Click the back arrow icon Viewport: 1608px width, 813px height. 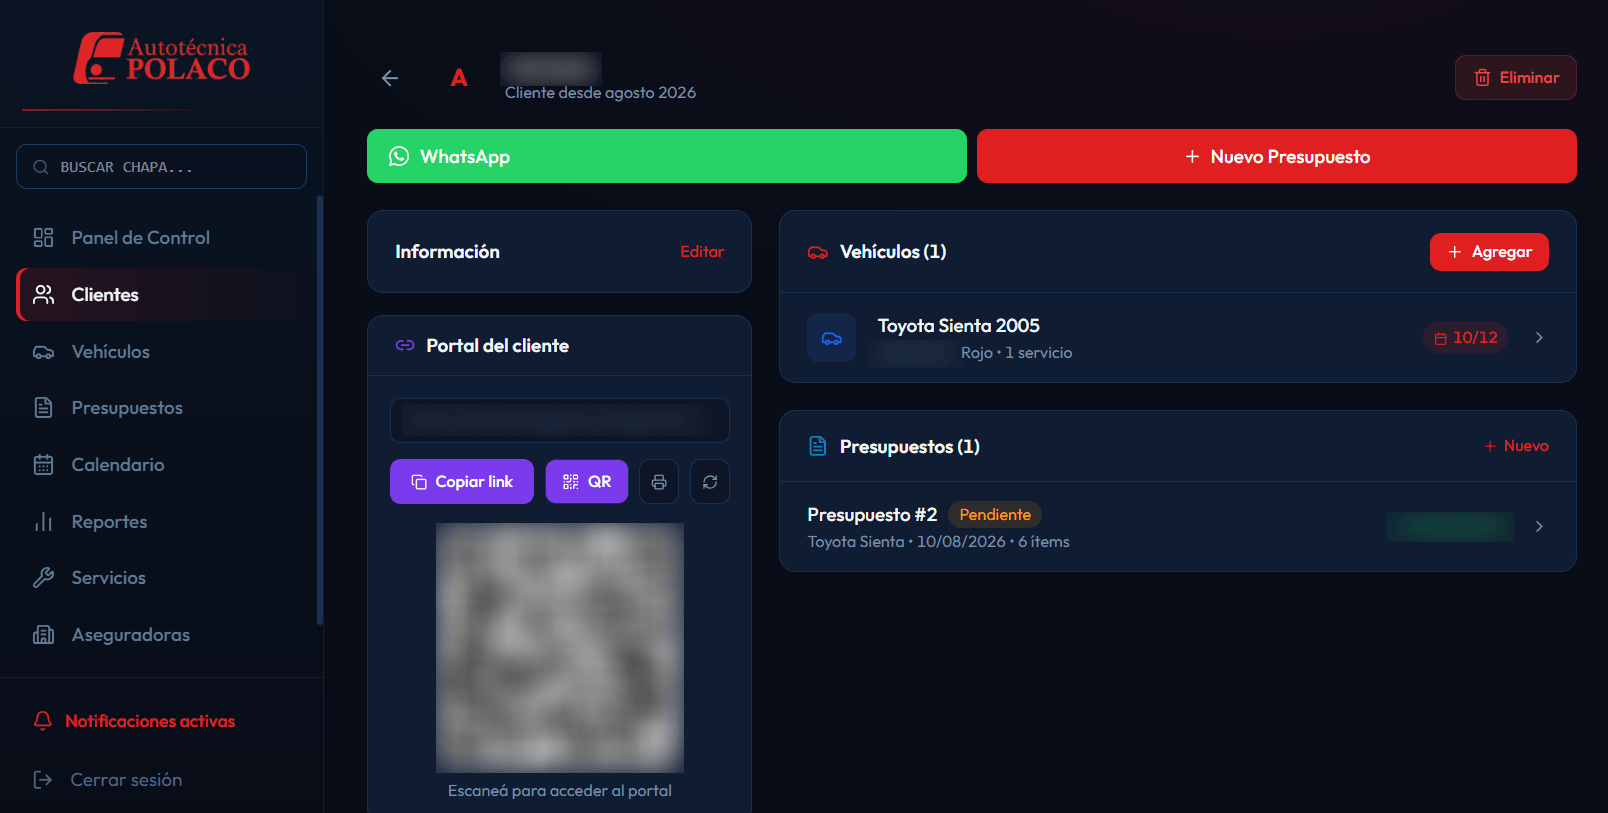click(x=390, y=78)
